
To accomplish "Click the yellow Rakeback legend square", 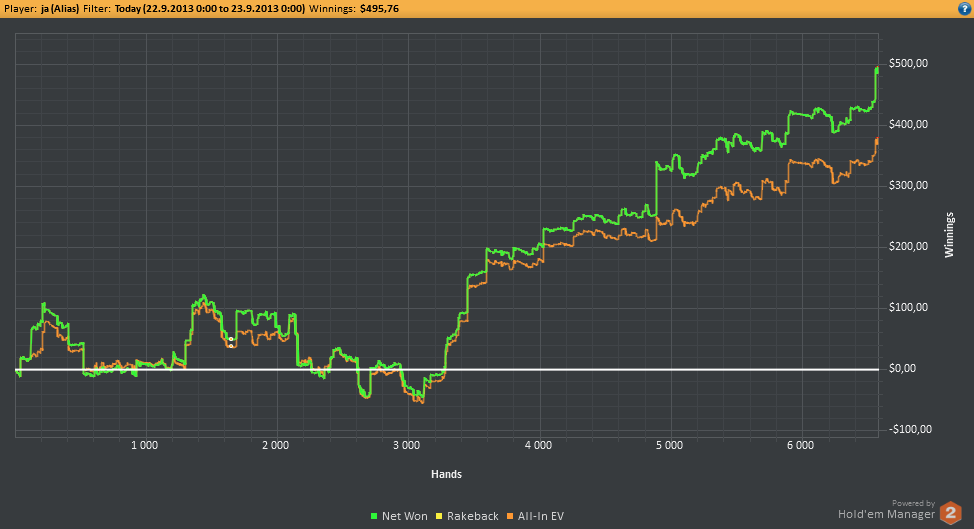I will (x=443, y=516).
